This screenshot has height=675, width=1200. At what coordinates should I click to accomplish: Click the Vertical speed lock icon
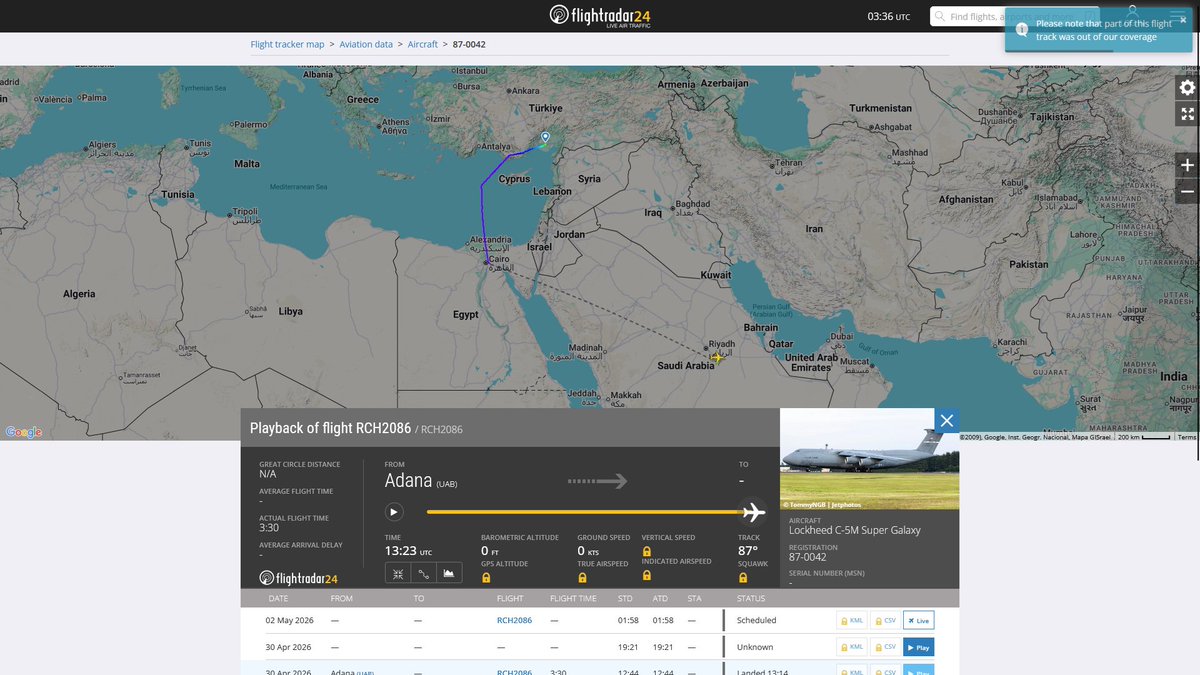[646, 551]
